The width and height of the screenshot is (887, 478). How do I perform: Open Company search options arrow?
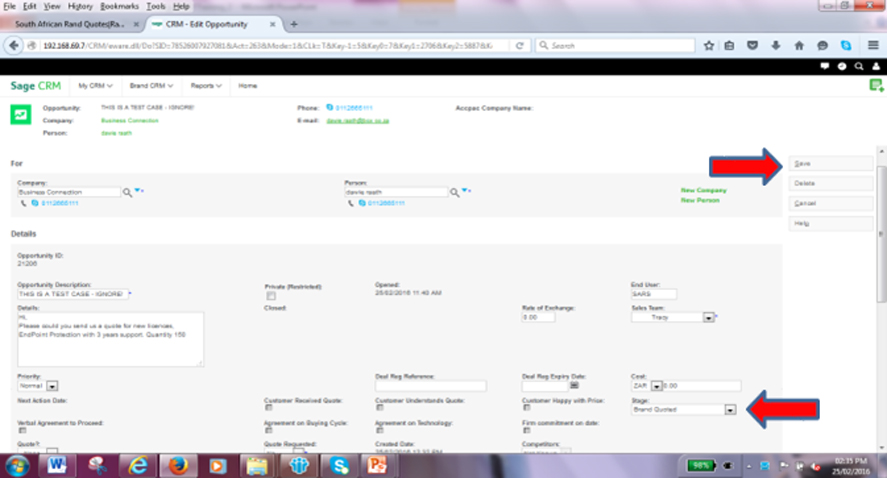coord(139,191)
